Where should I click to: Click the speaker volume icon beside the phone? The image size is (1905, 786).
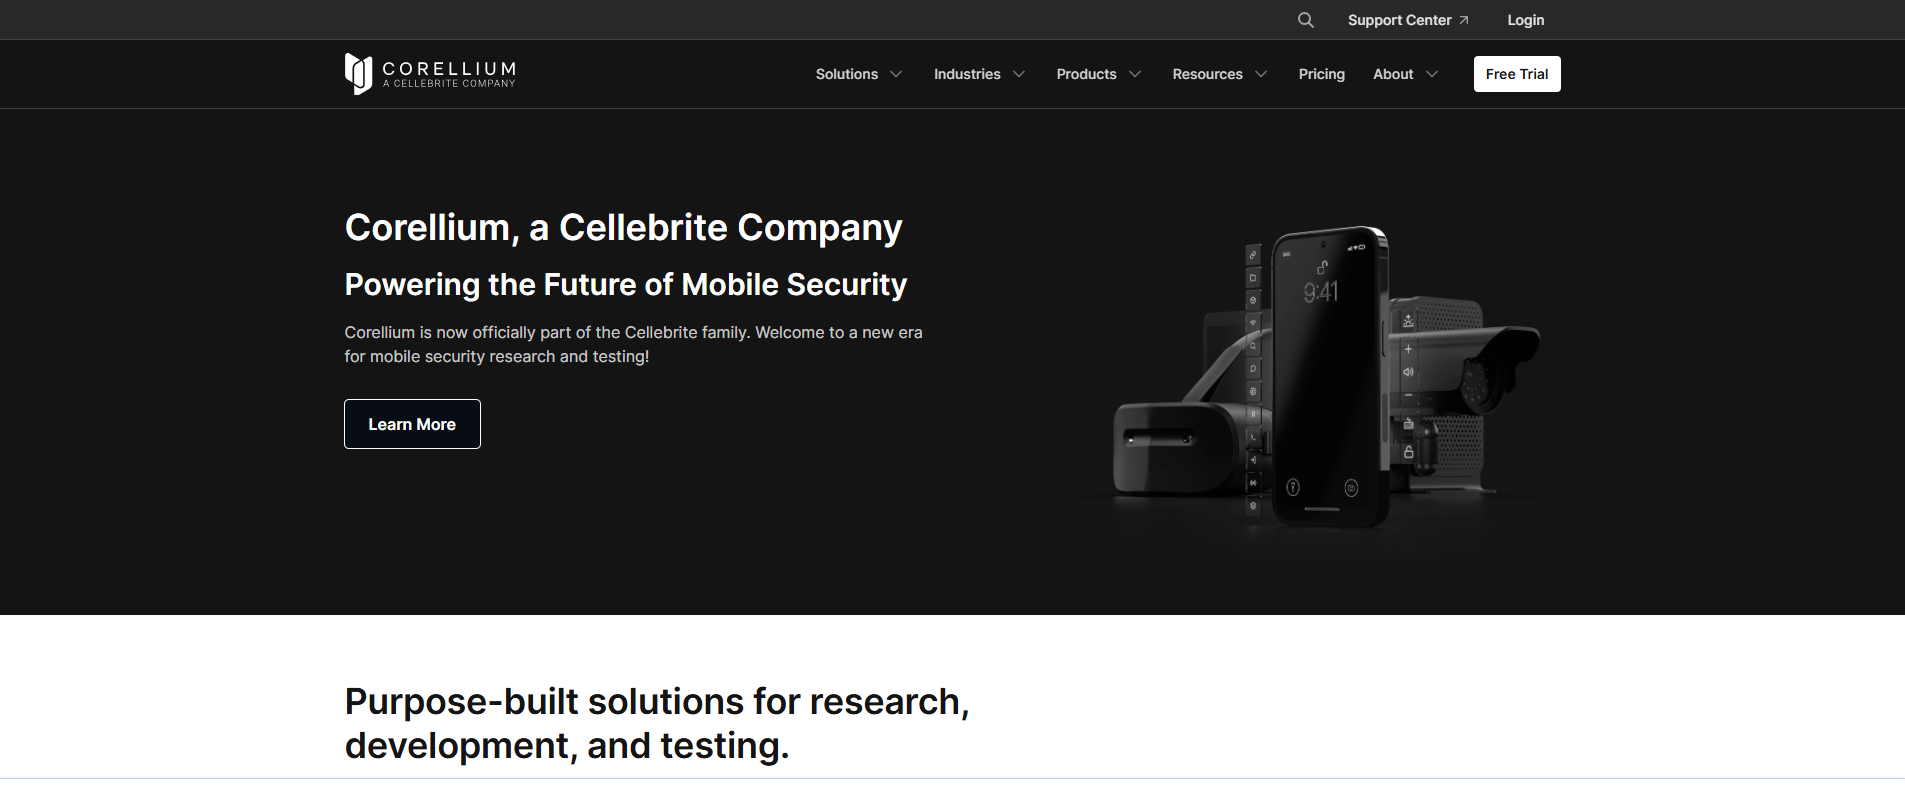pyautogui.click(x=1408, y=372)
